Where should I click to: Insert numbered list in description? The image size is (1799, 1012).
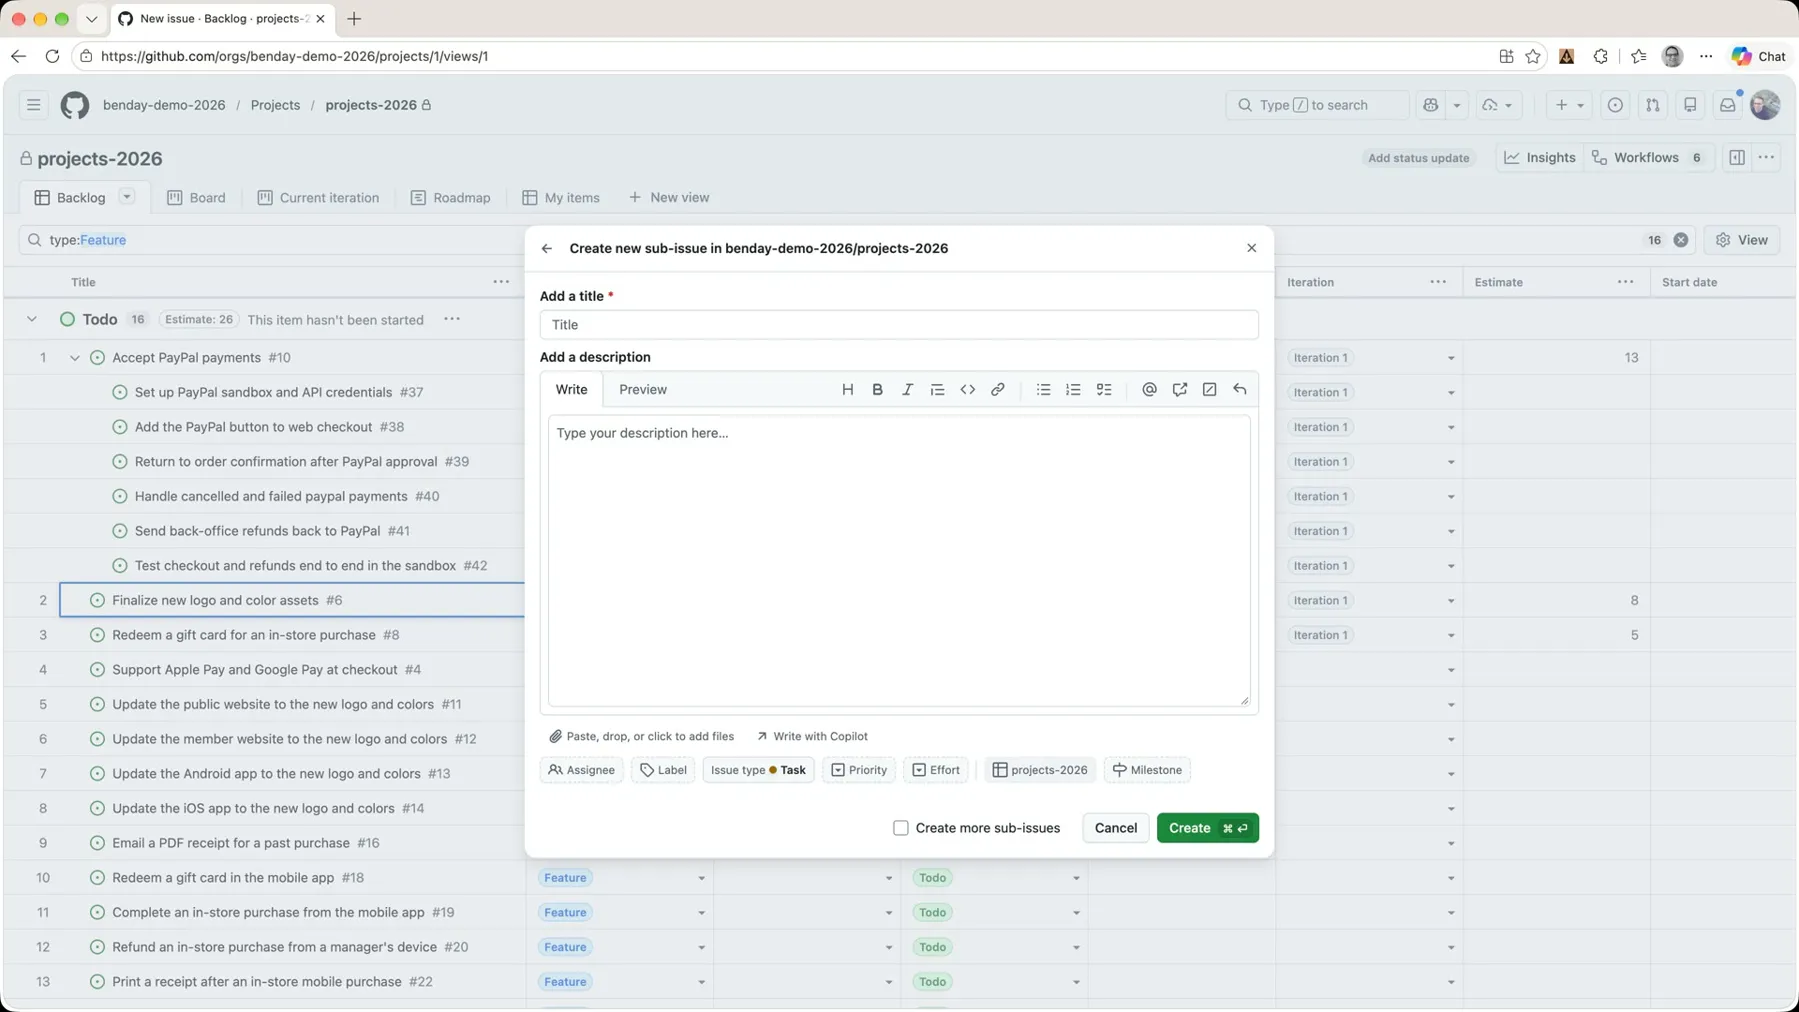pos(1073,390)
